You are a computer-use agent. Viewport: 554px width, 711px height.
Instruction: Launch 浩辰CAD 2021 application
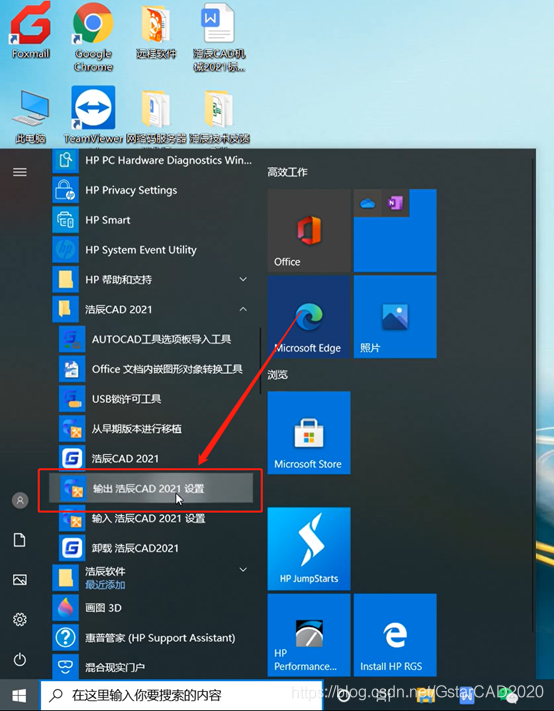[x=157, y=458]
